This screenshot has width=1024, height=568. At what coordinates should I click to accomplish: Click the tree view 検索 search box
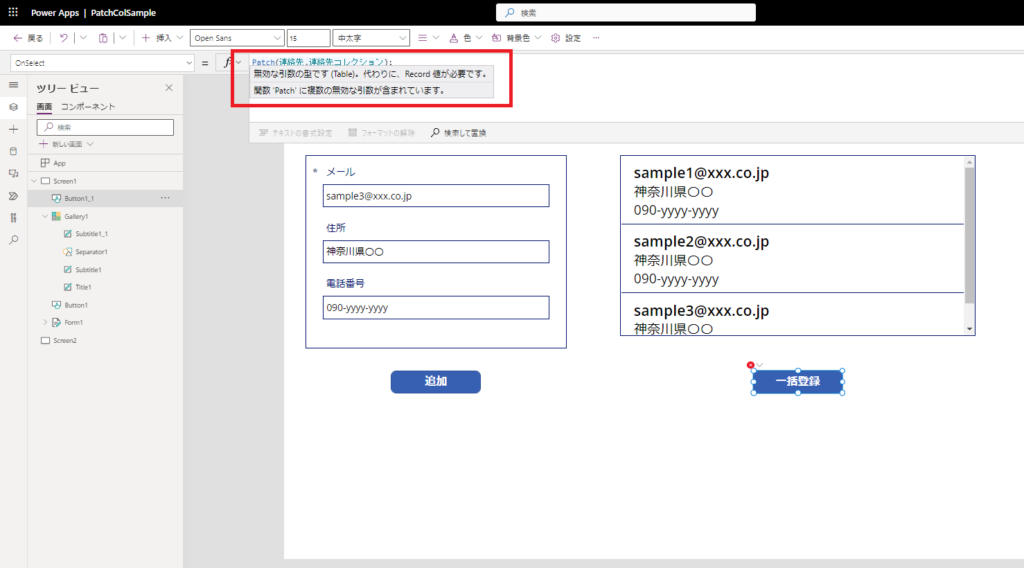(x=105, y=127)
